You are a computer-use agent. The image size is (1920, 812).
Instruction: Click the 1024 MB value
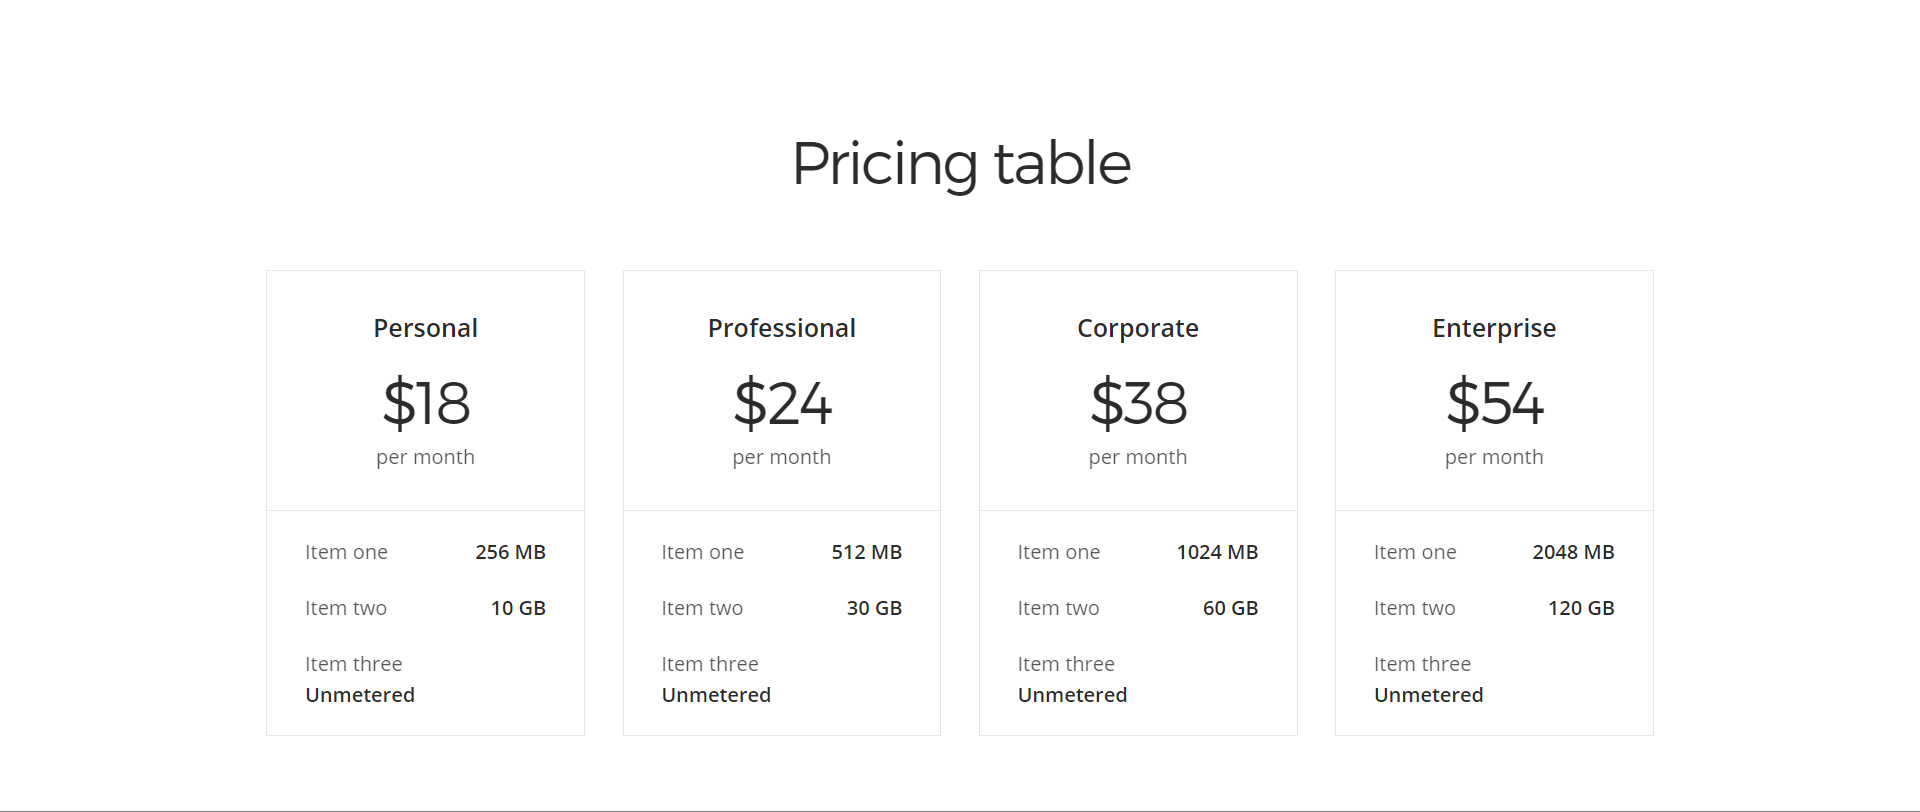click(1217, 552)
